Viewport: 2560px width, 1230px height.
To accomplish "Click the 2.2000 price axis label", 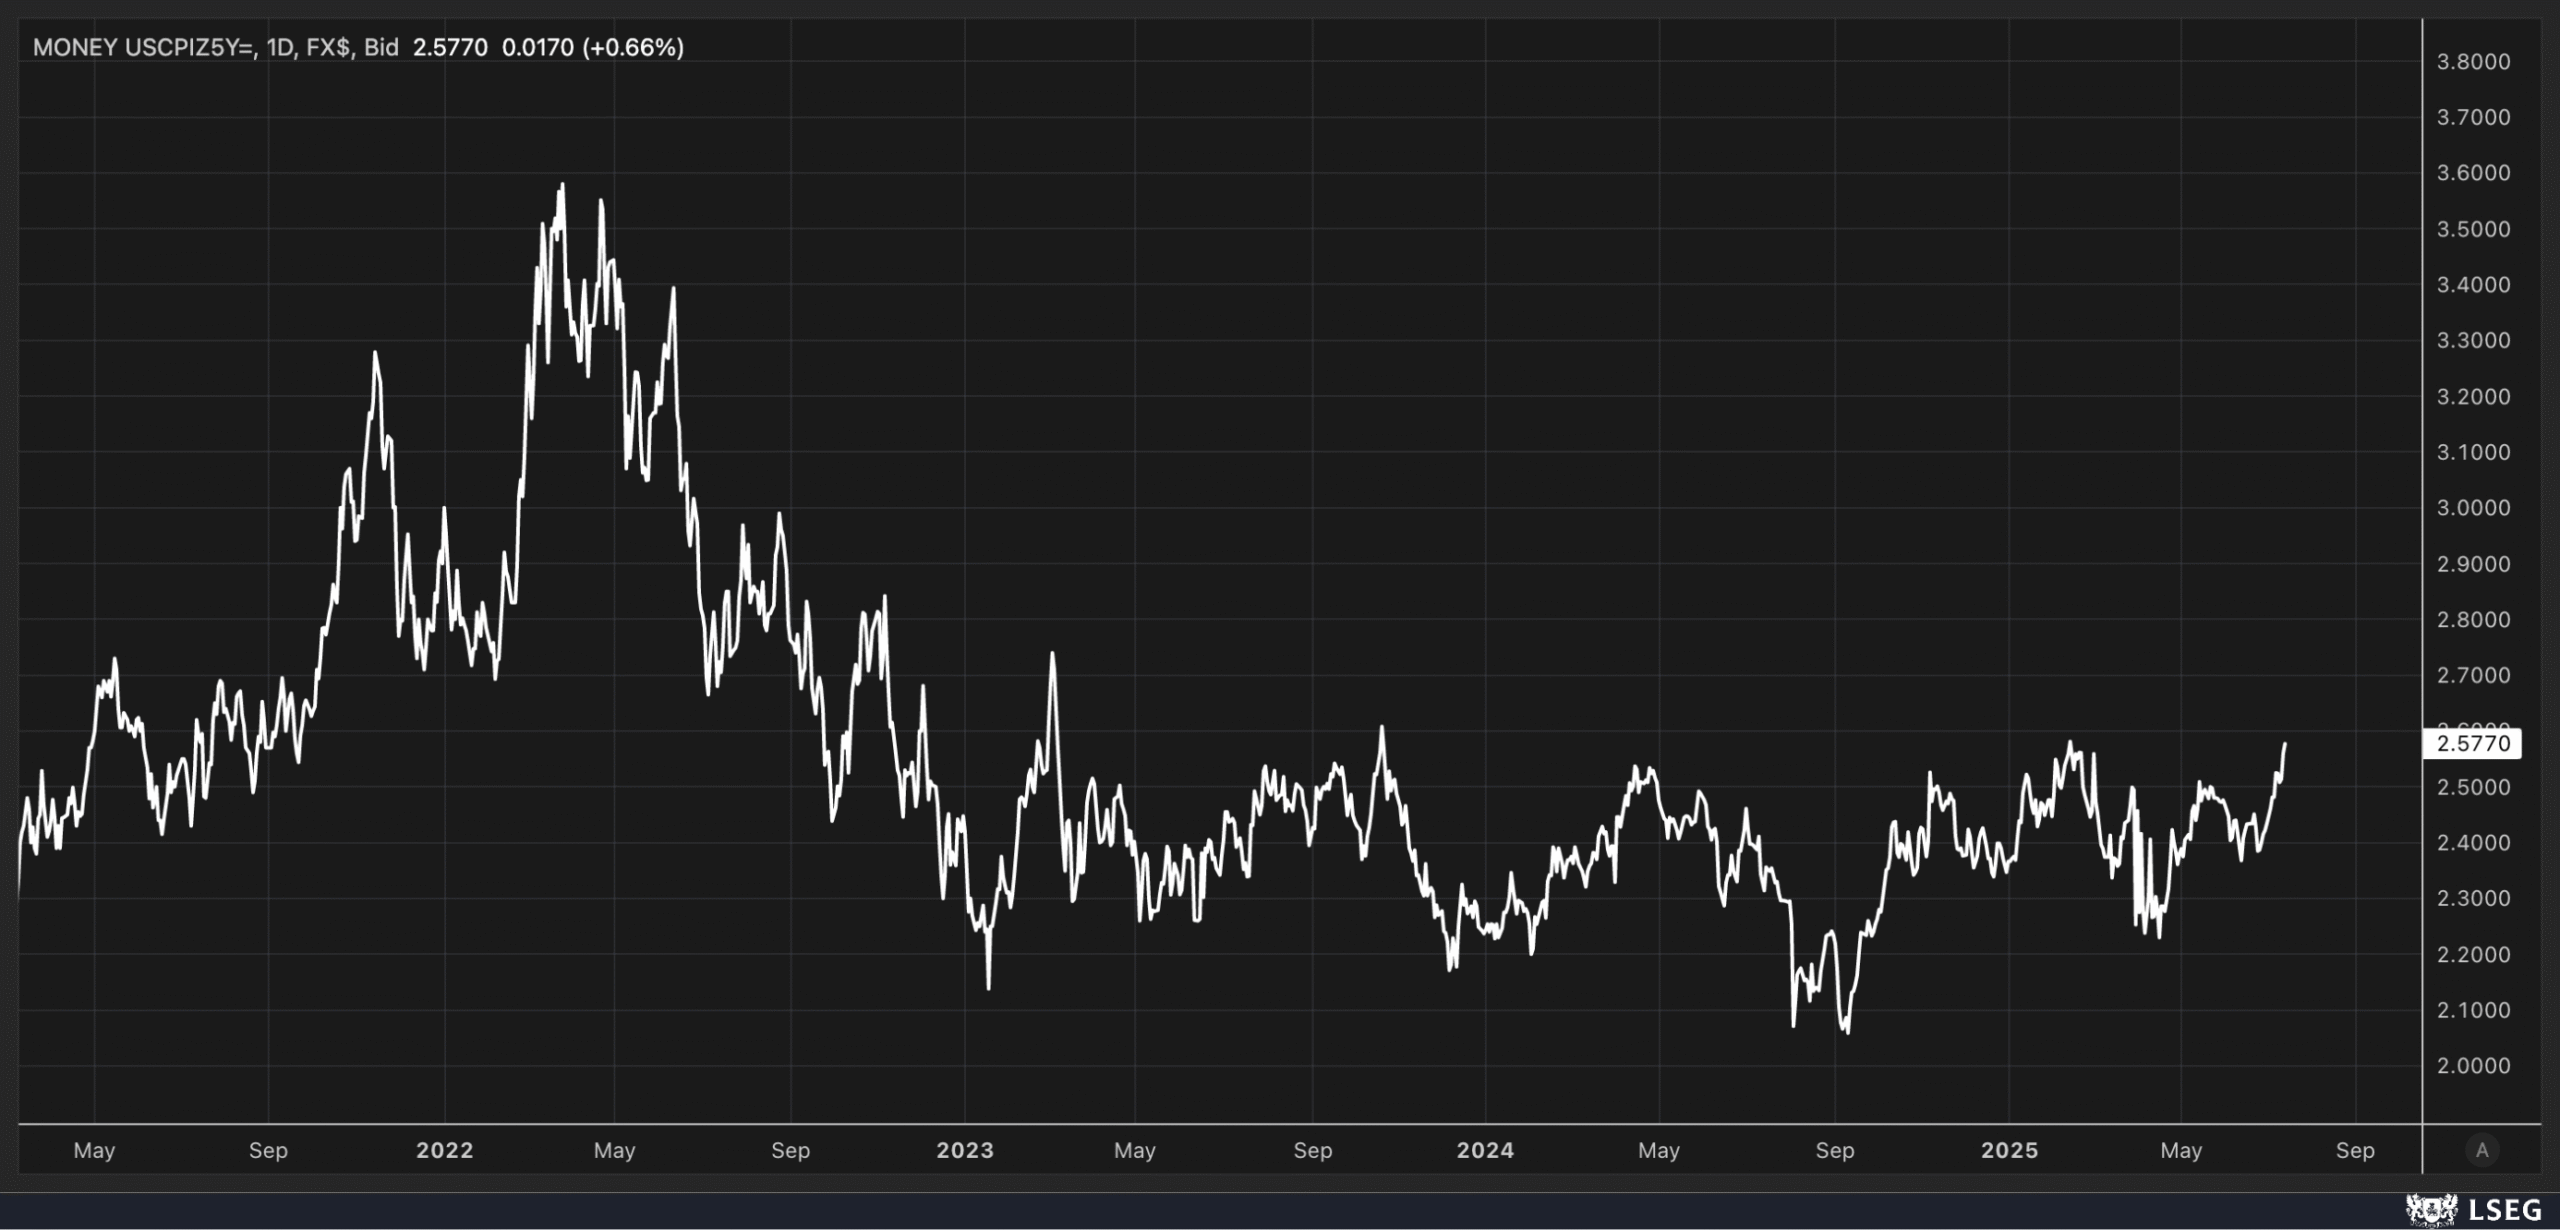I will pos(2473,954).
